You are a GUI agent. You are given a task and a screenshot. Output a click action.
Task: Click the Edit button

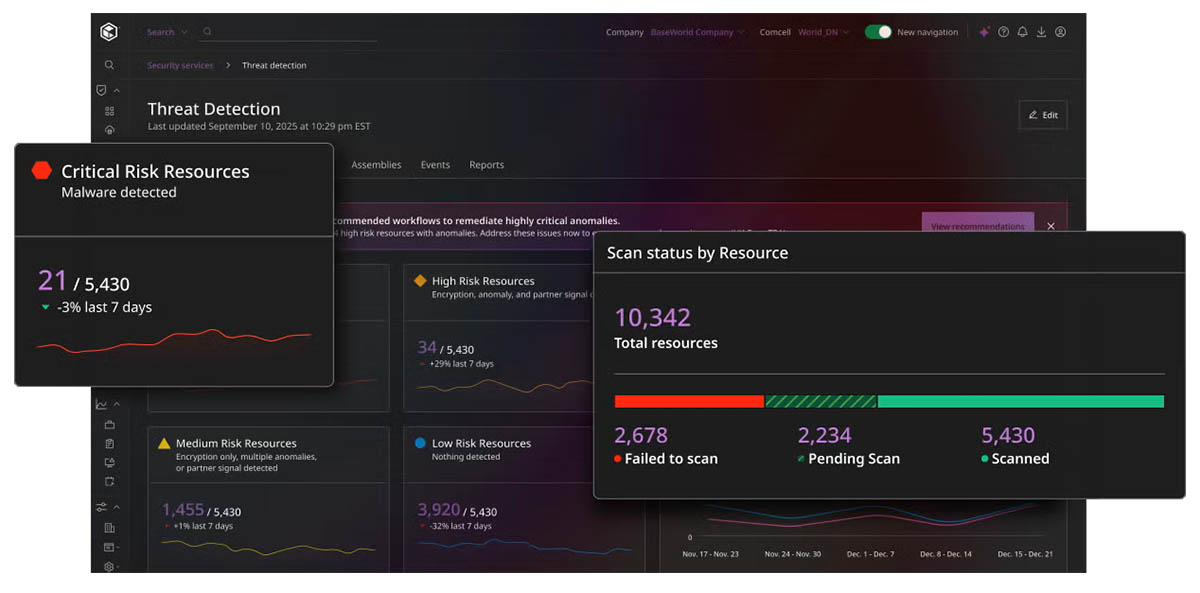coord(1043,115)
